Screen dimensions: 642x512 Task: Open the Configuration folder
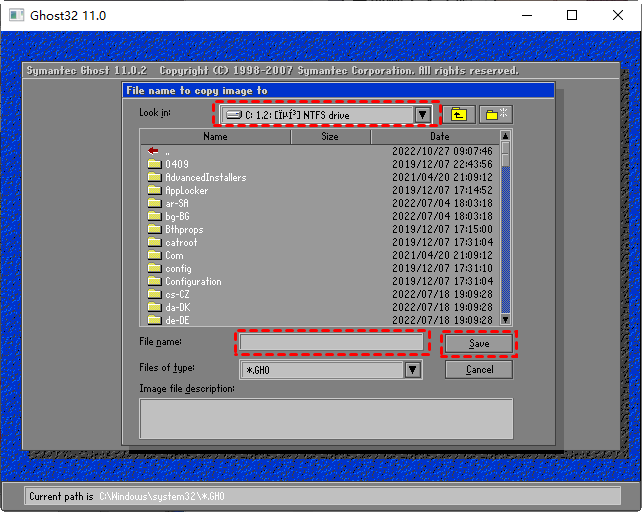click(x=193, y=281)
